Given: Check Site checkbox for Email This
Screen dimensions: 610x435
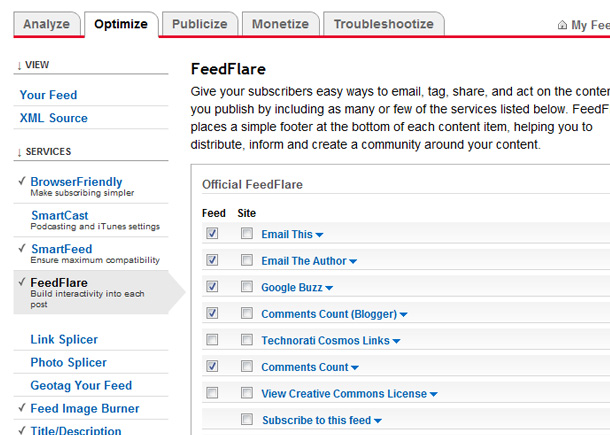Looking at the screenshot, I should (247, 233).
